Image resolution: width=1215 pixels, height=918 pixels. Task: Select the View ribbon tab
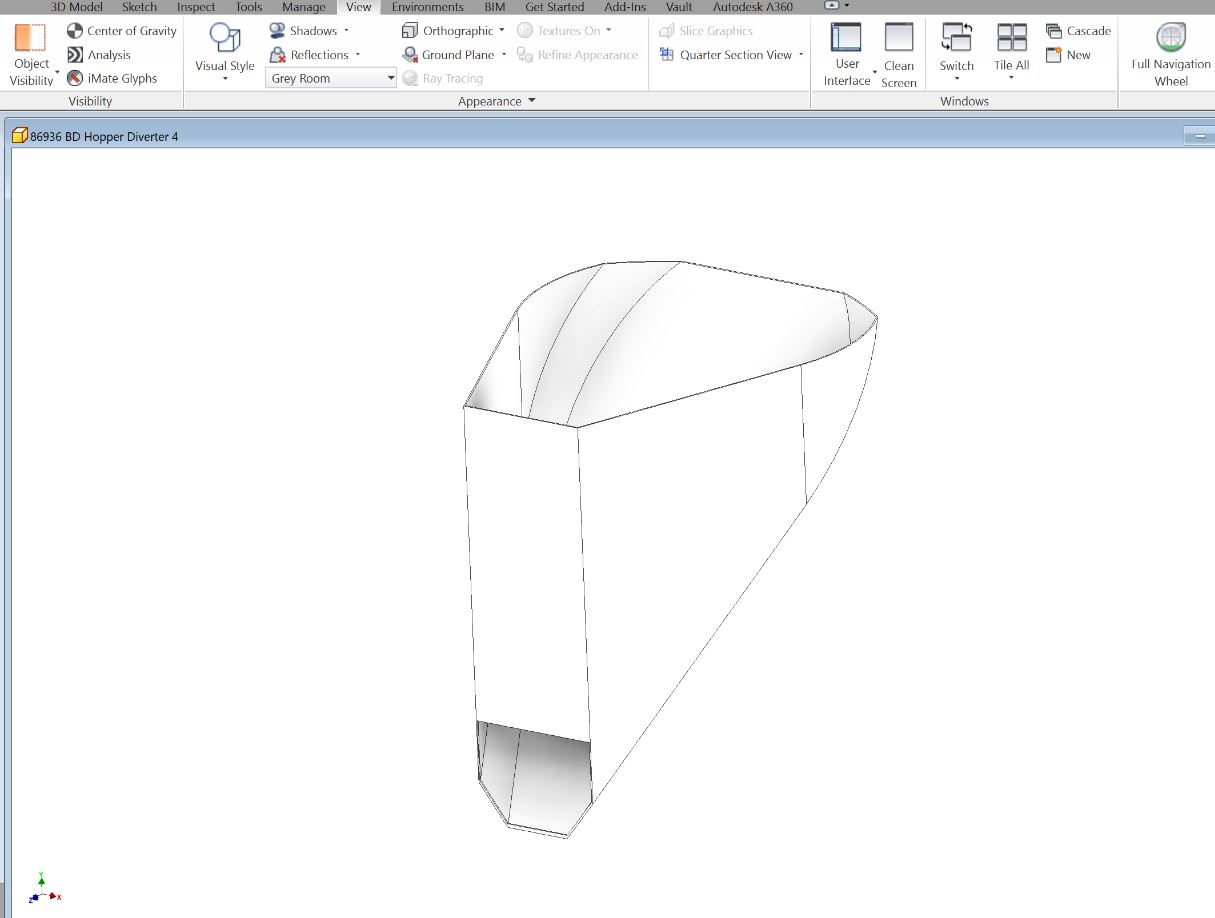pyautogui.click(x=359, y=7)
